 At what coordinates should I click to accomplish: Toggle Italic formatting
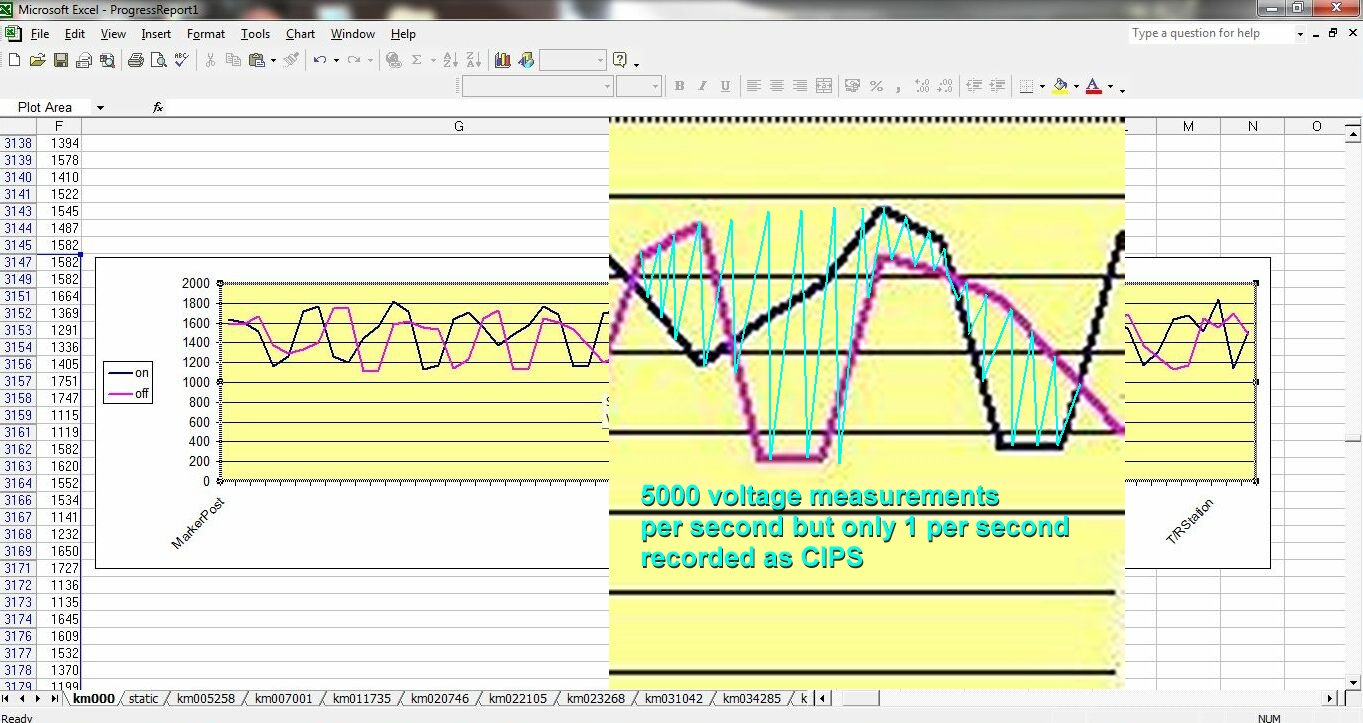click(702, 86)
